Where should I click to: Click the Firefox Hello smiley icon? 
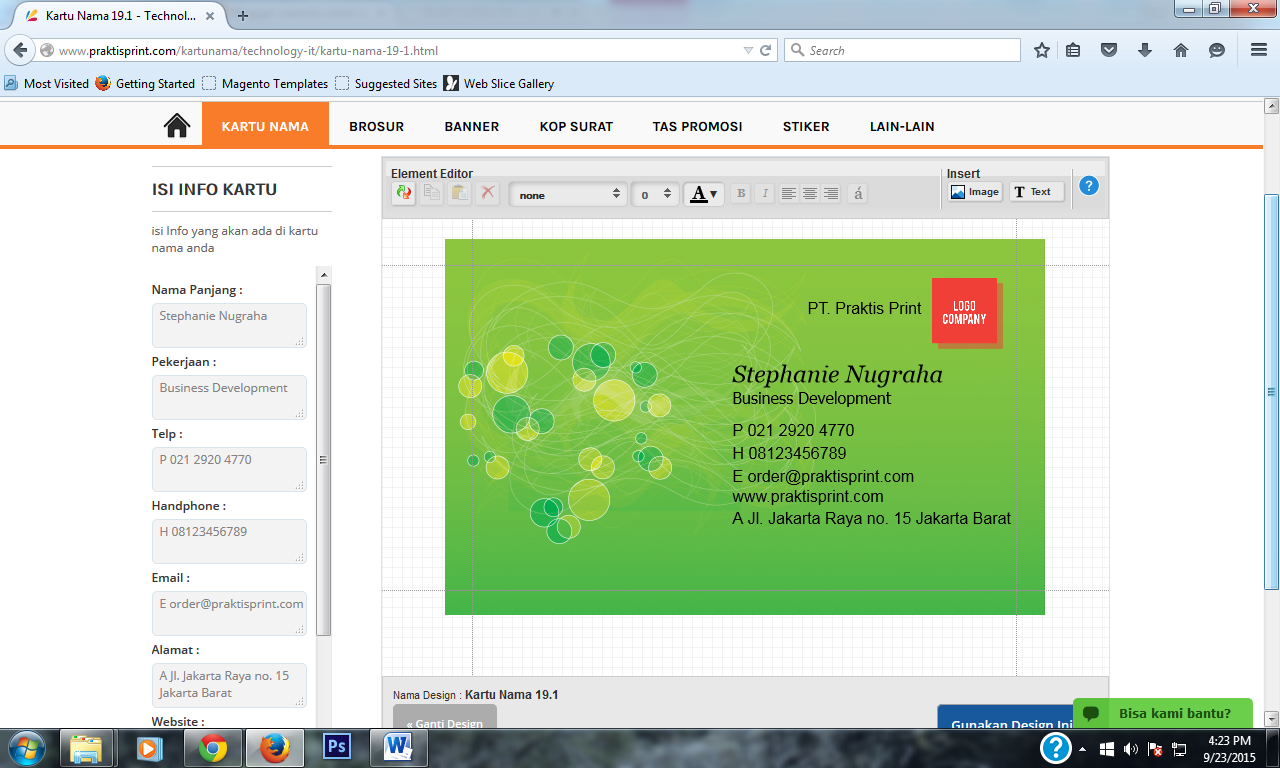1217,50
